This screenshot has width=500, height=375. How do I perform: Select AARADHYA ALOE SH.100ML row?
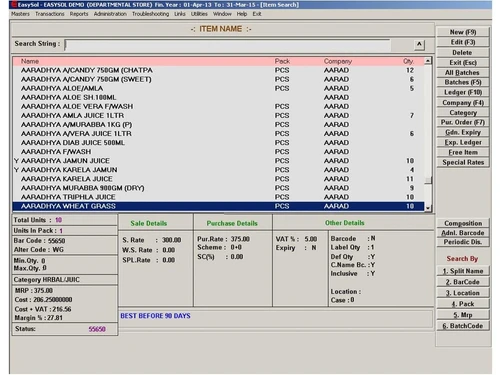[218, 97]
